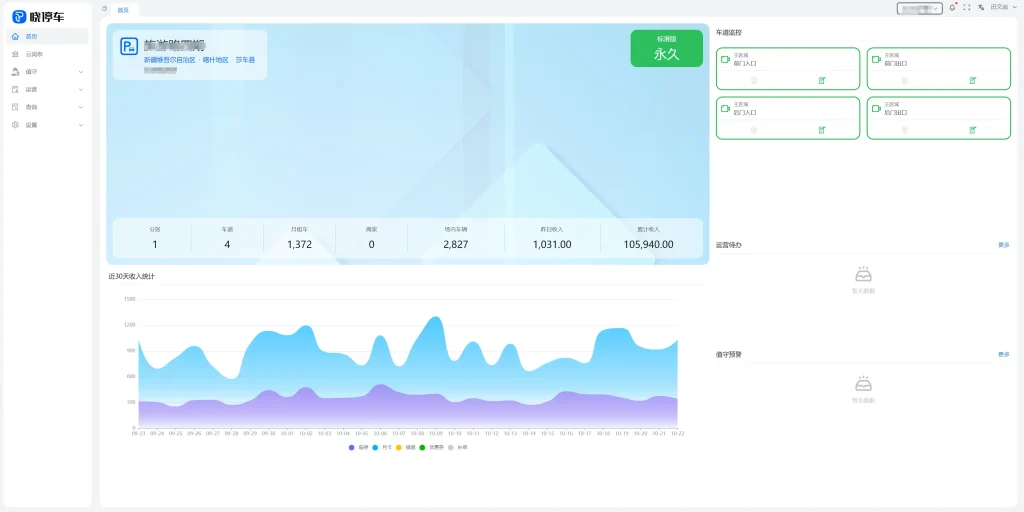This screenshot has width=1024, height=512.
Task: Click the camera icon on 前门入口 card
Action: pos(725,59)
